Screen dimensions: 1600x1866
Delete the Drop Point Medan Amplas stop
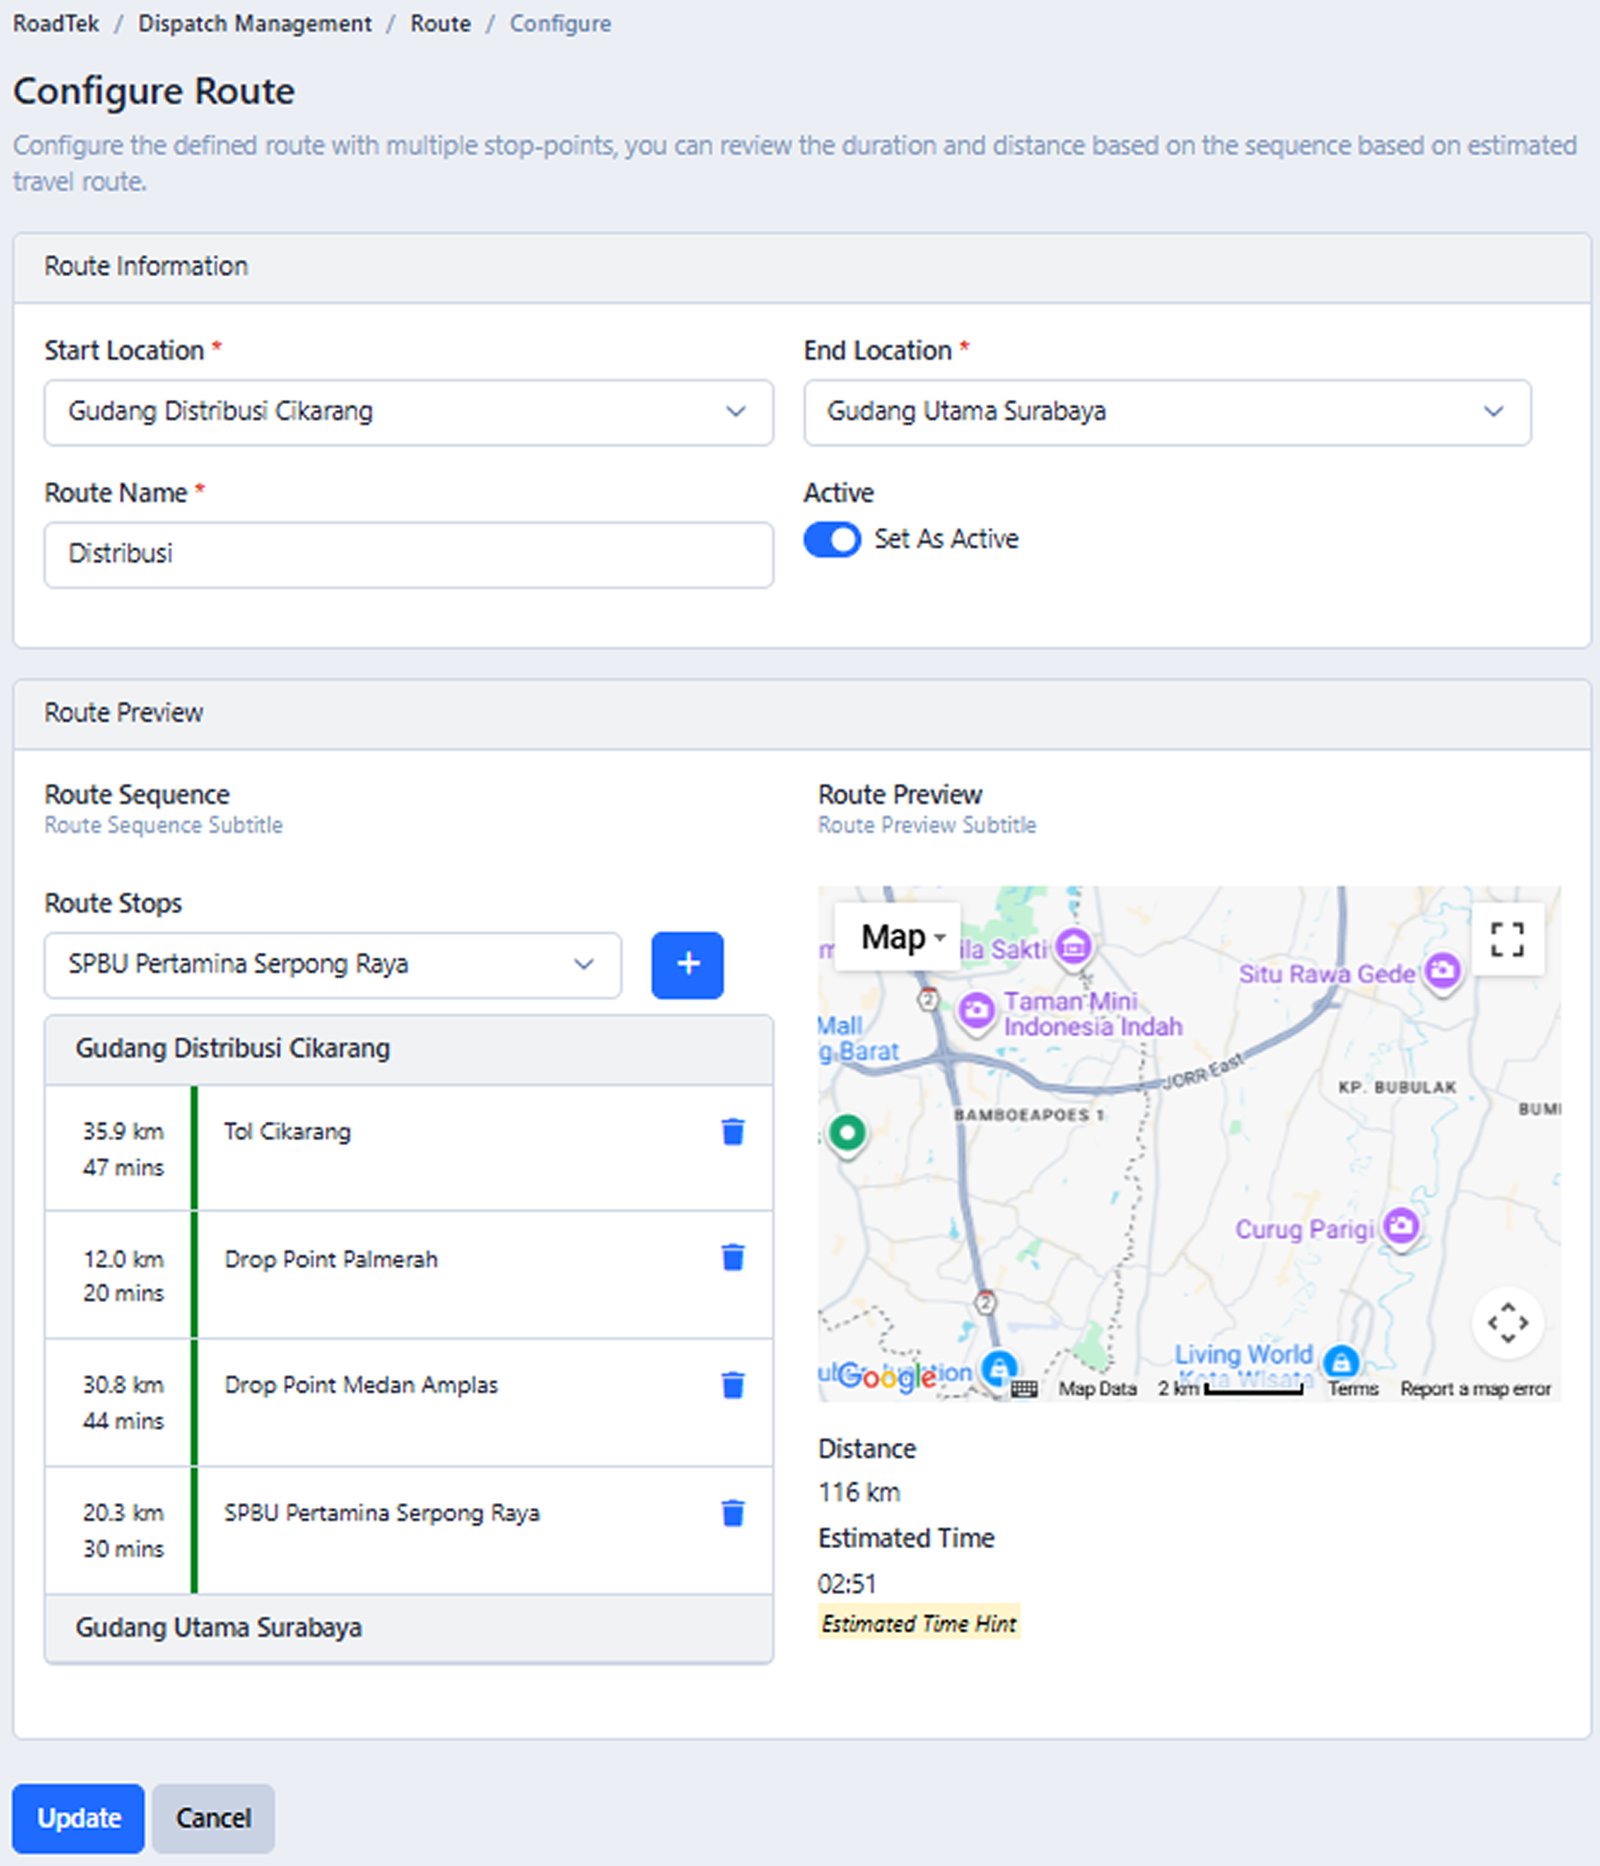pos(733,1384)
